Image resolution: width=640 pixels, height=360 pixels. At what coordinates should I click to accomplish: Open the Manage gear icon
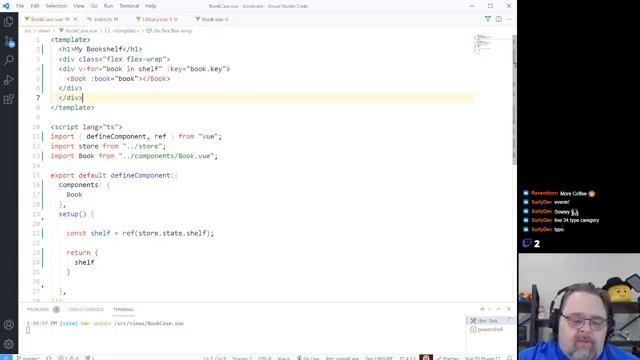tap(9, 344)
